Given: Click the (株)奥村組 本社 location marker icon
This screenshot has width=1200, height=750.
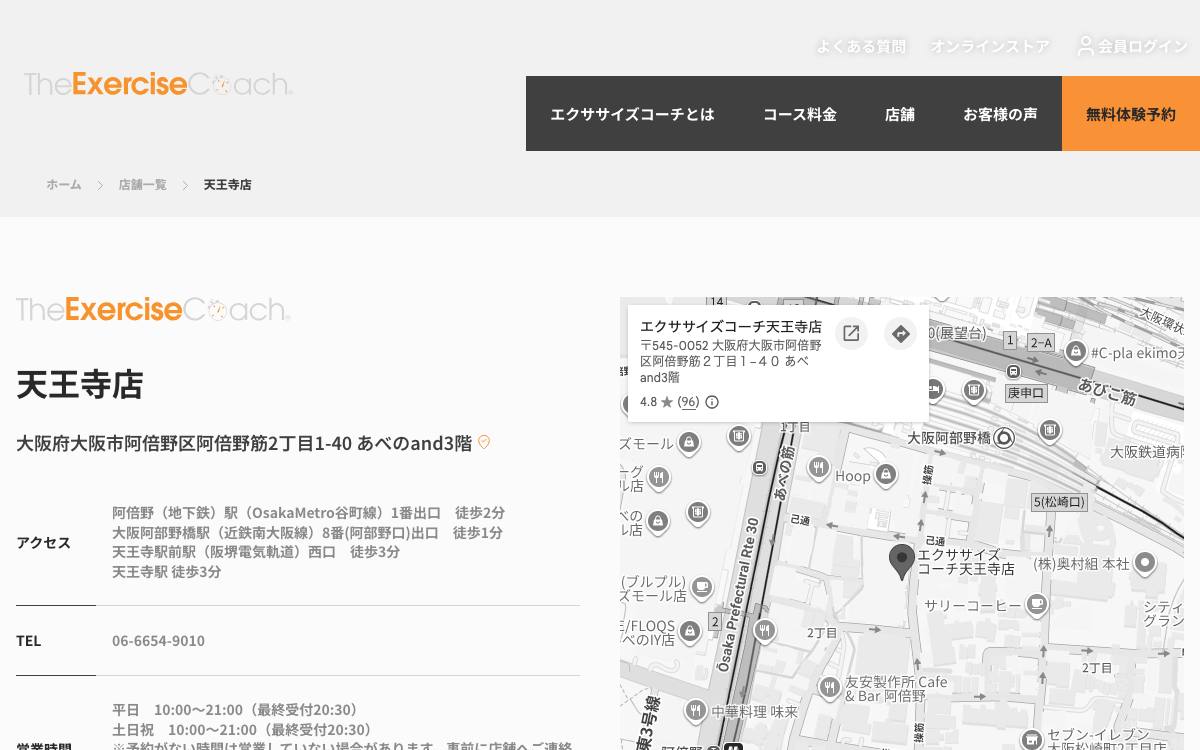Looking at the screenshot, I should [x=1145, y=563].
